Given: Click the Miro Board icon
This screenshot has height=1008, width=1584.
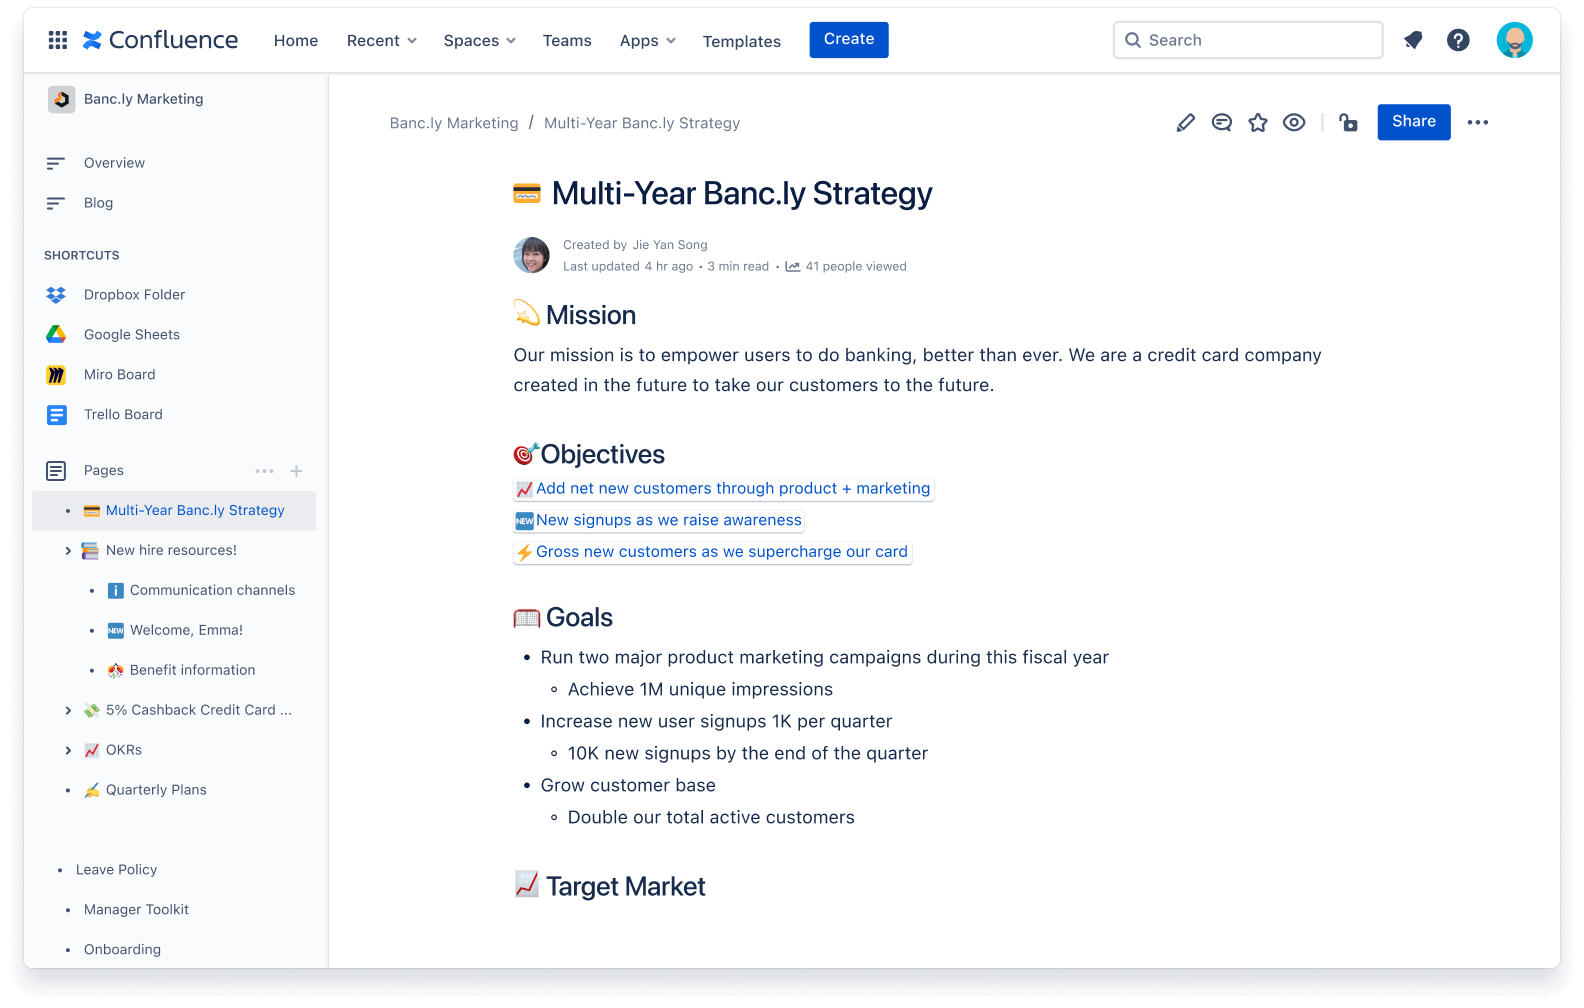Looking at the screenshot, I should coord(56,375).
